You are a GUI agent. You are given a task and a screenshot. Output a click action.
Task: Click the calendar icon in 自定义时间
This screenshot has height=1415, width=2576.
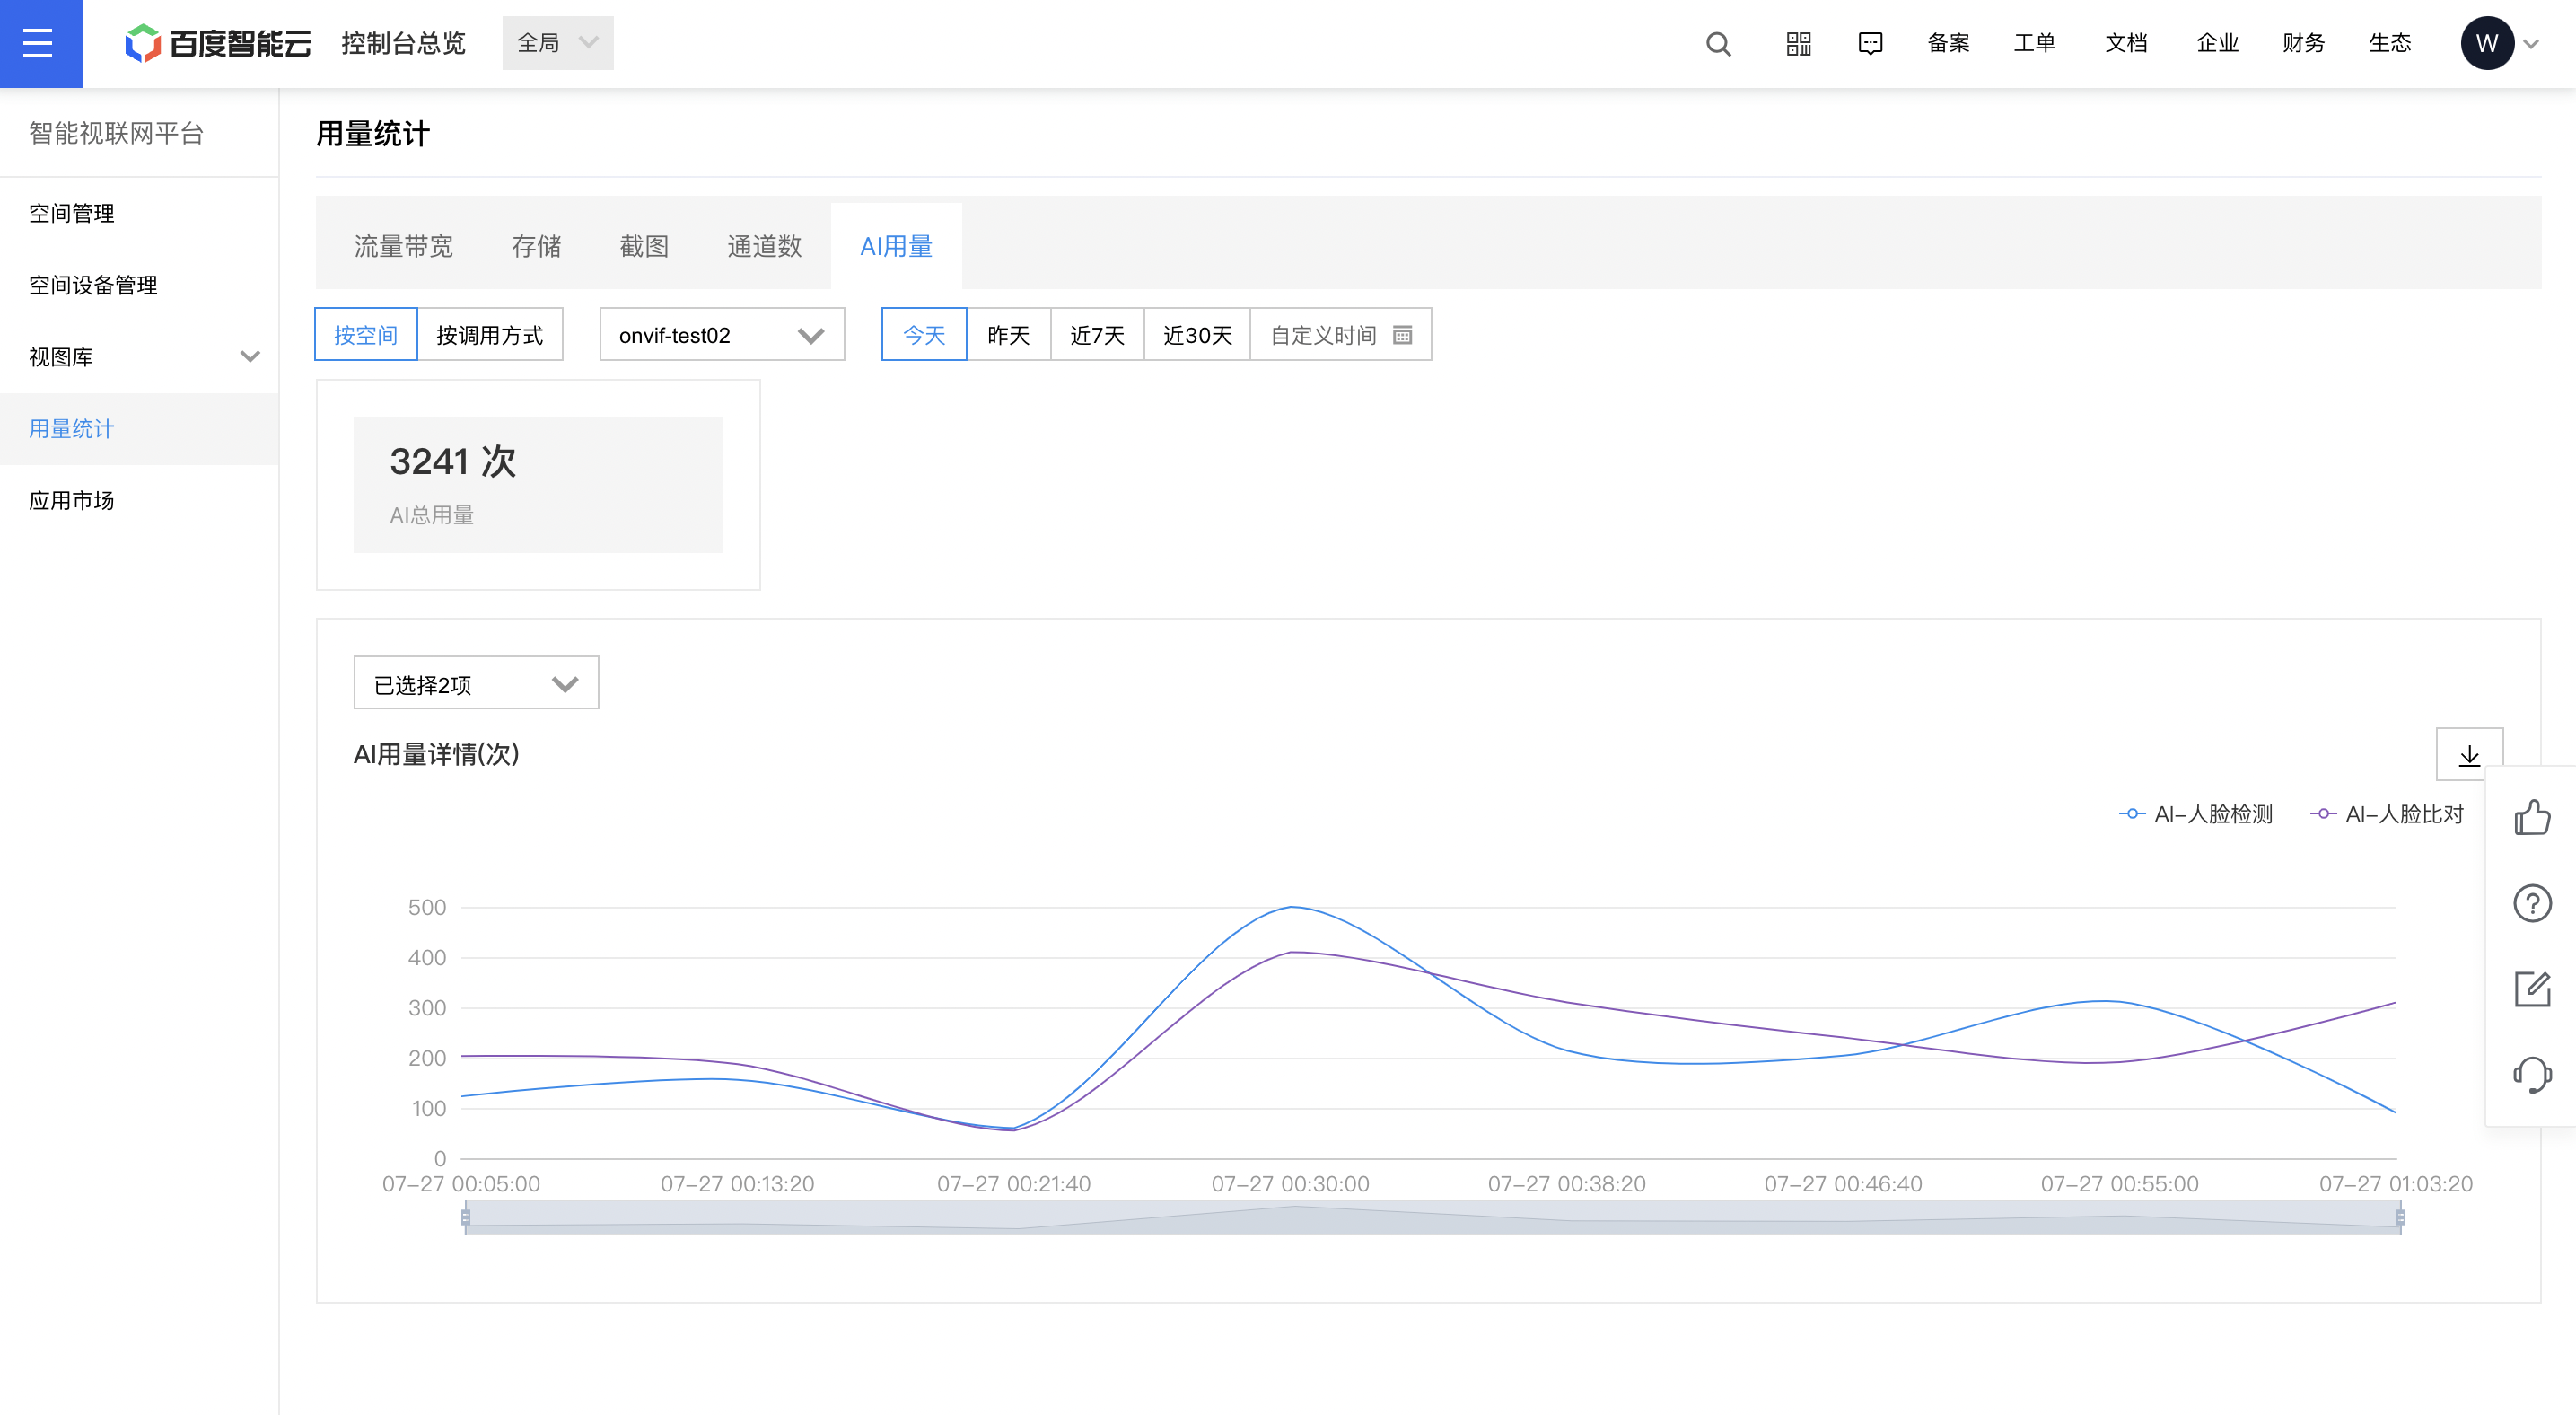tap(1402, 335)
